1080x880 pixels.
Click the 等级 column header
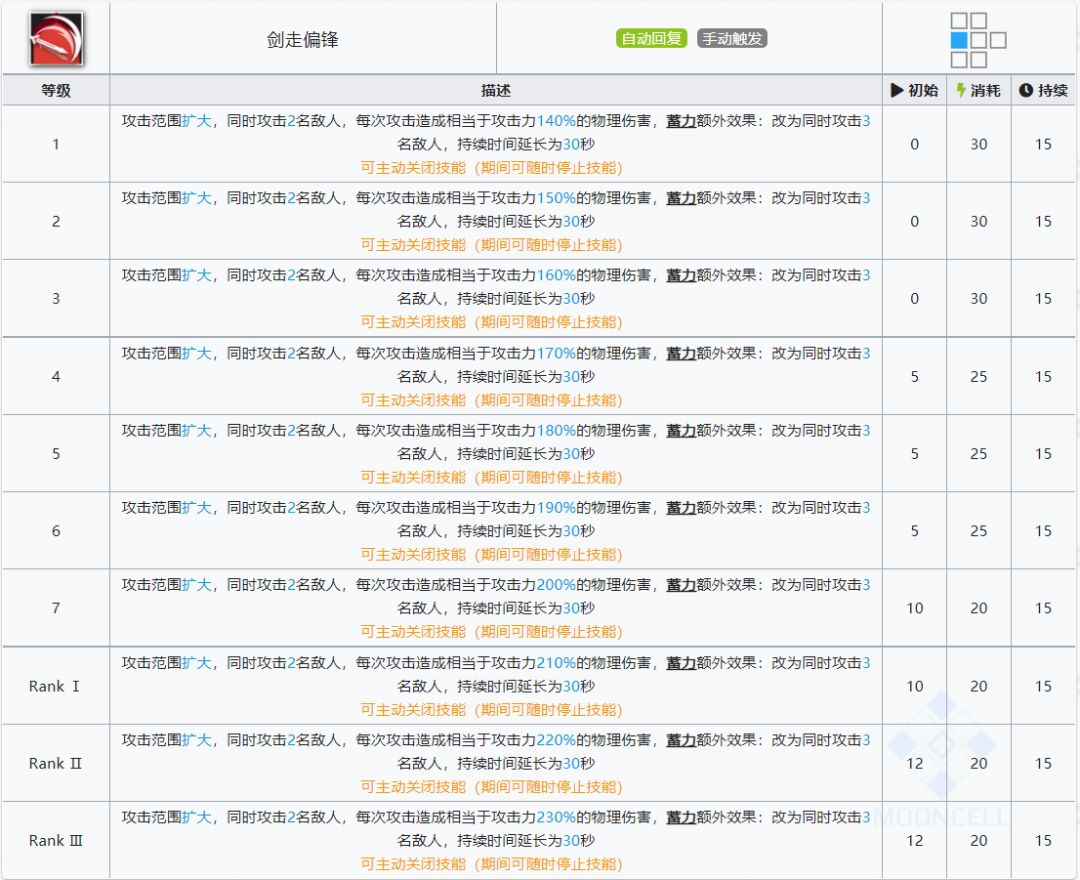(56, 90)
